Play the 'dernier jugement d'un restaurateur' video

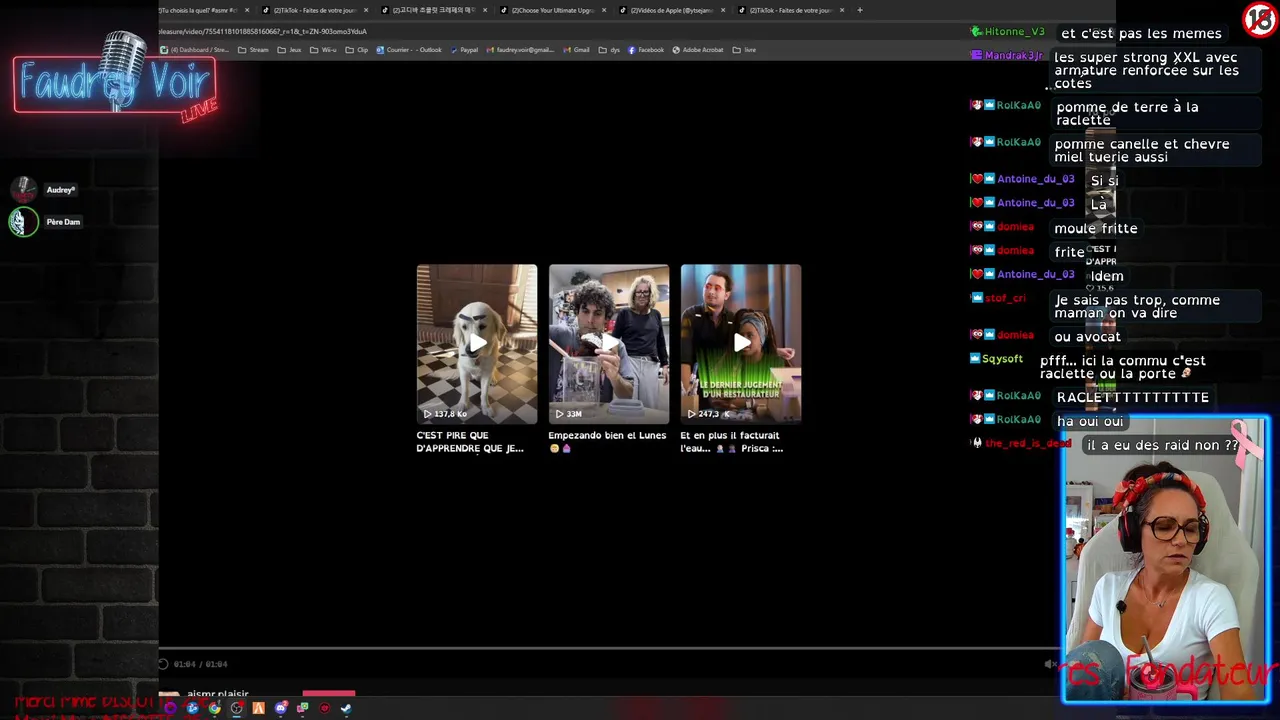pos(741,344)
